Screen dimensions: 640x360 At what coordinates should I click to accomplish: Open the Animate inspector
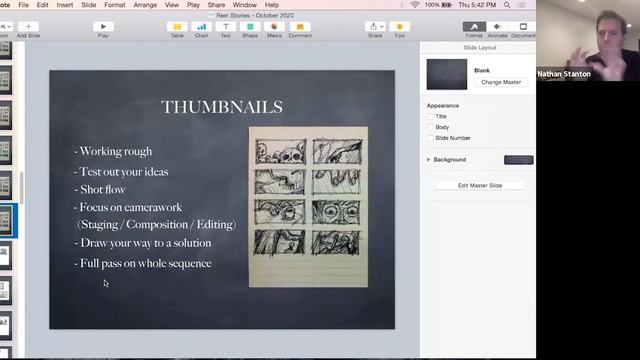[x=497, y=27]
